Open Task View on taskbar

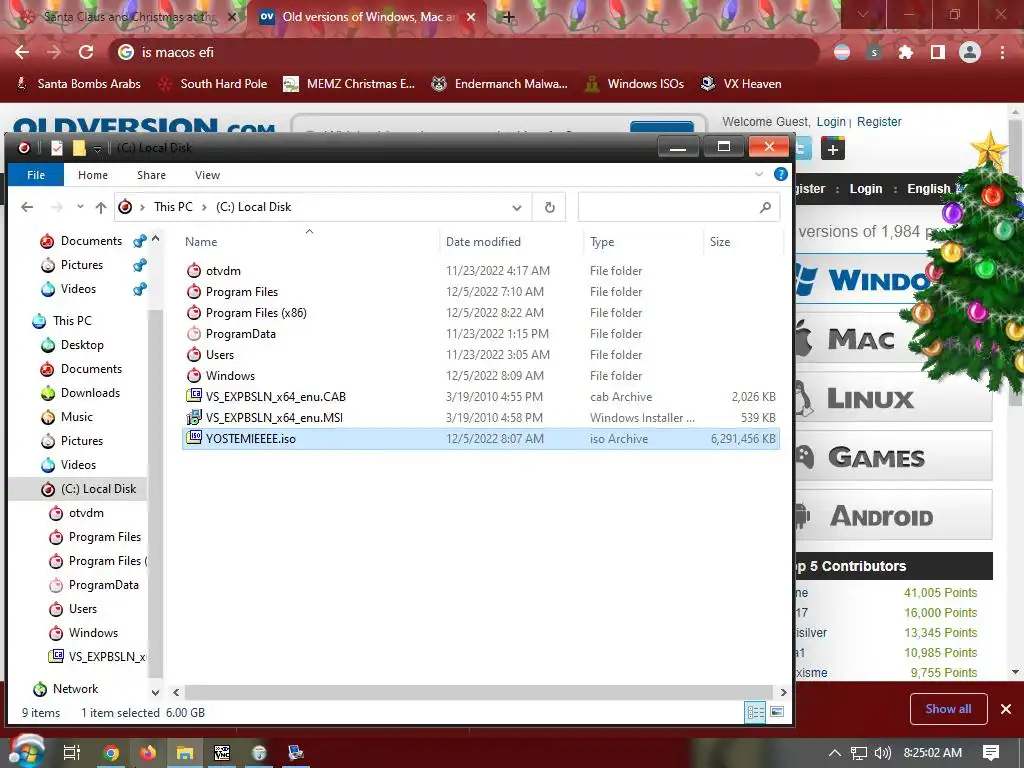point(72,753)
